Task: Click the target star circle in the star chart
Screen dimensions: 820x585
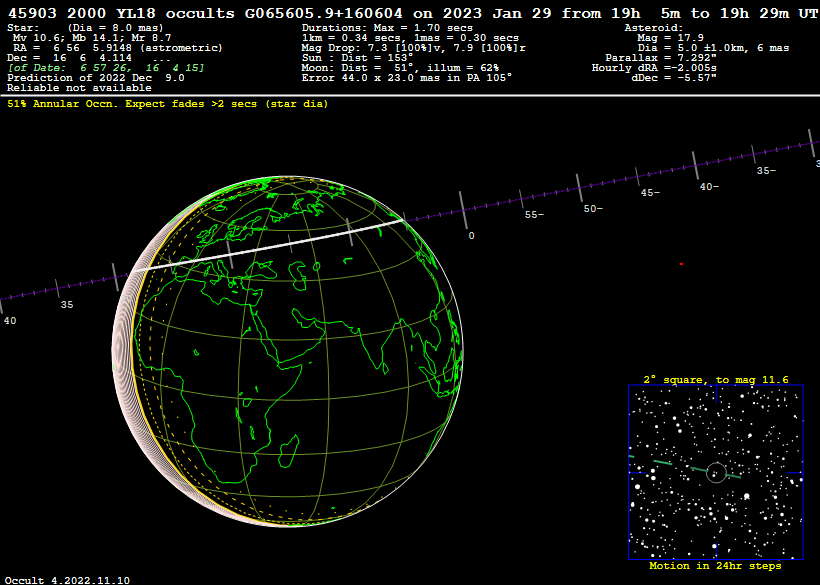Action: pyautogui.click(x=716, y=473)
